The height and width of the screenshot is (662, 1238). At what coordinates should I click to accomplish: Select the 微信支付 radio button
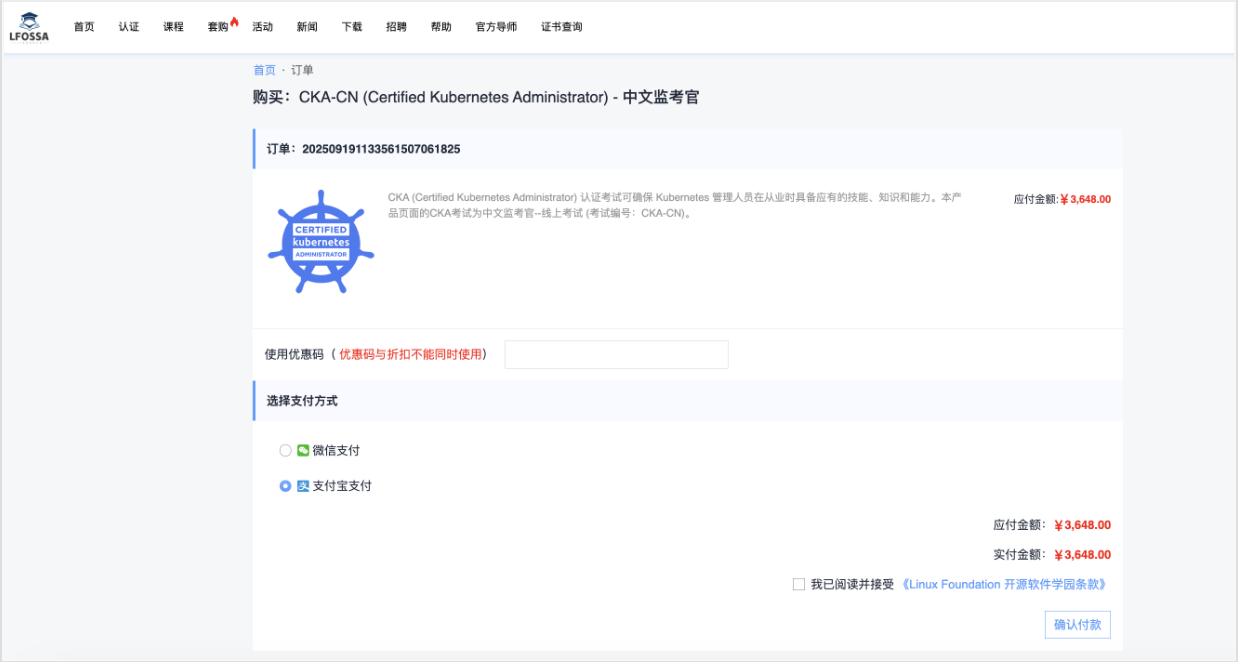pos(286,451)
